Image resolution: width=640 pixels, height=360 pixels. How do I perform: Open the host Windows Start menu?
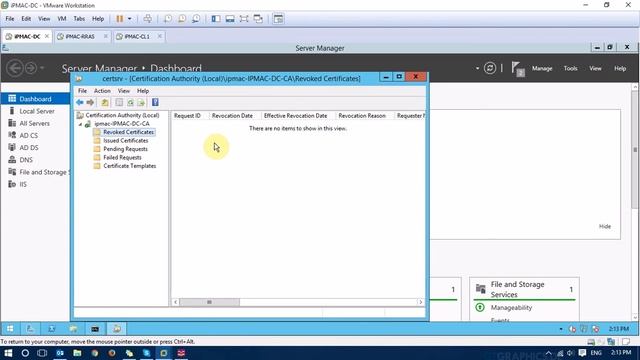click(x=8, y=353)
